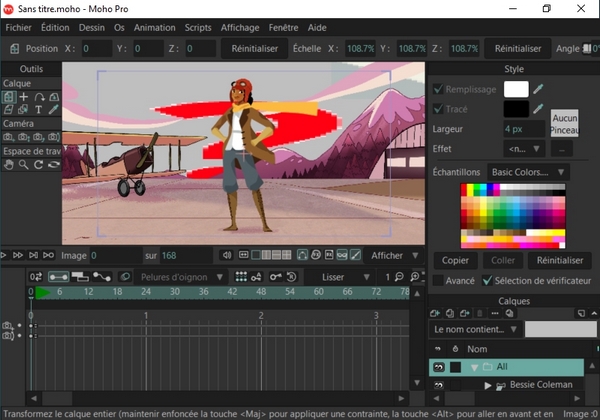Zoom out the timeline with minus magnifier
Screen dimensions: 600x420
399,277
